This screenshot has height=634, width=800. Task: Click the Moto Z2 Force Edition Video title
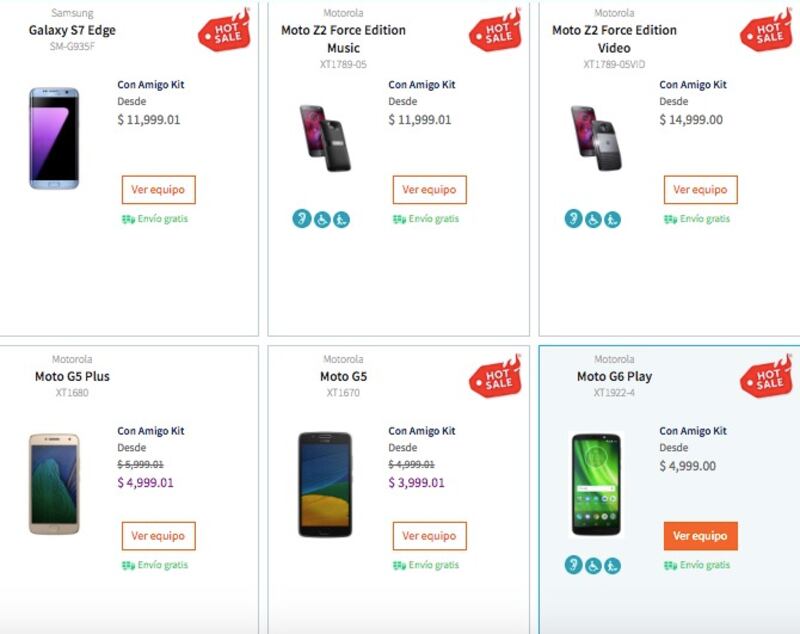pos(614,39)
